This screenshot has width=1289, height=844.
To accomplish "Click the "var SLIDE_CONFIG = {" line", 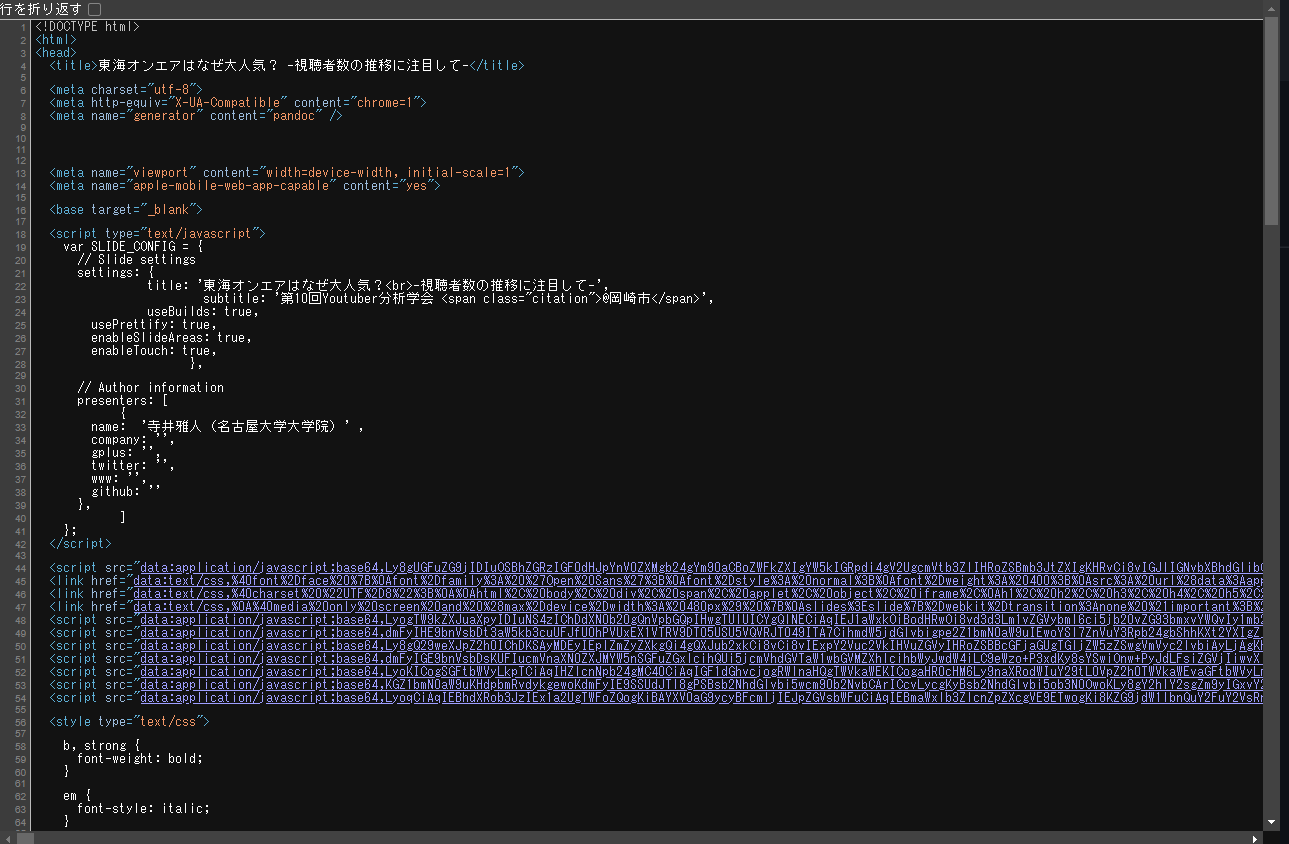I will pyautogui.click(x=133, y=246).
